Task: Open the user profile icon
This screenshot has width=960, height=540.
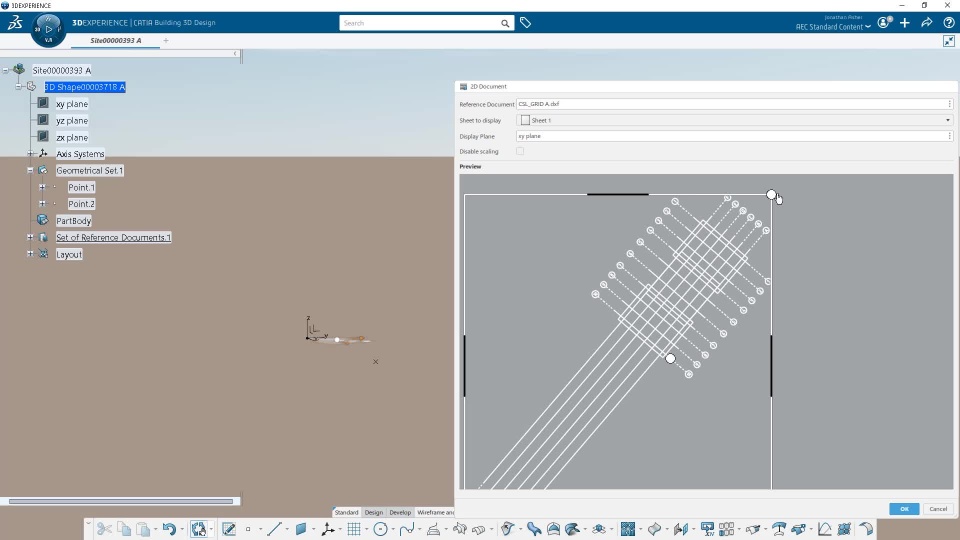Action: coord(884,23)
